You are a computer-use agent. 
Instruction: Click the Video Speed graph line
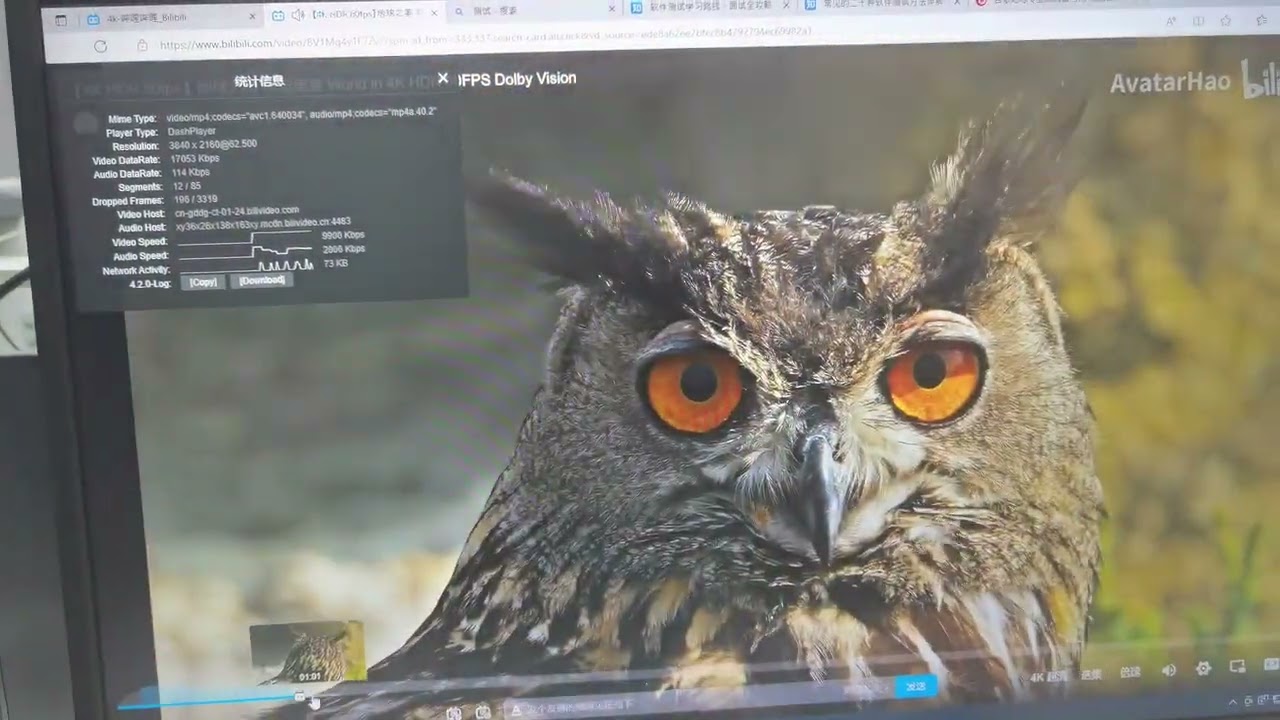[244, 240]
